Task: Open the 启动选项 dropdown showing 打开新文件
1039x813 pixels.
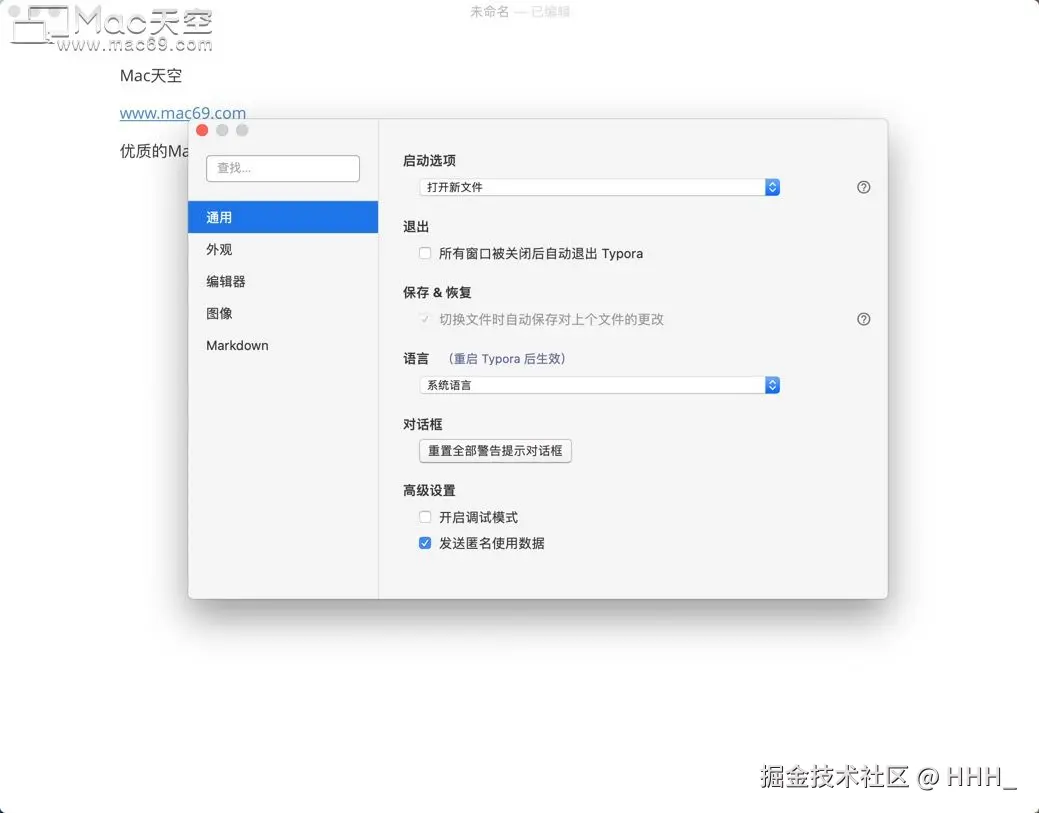Action: (600, 187)
